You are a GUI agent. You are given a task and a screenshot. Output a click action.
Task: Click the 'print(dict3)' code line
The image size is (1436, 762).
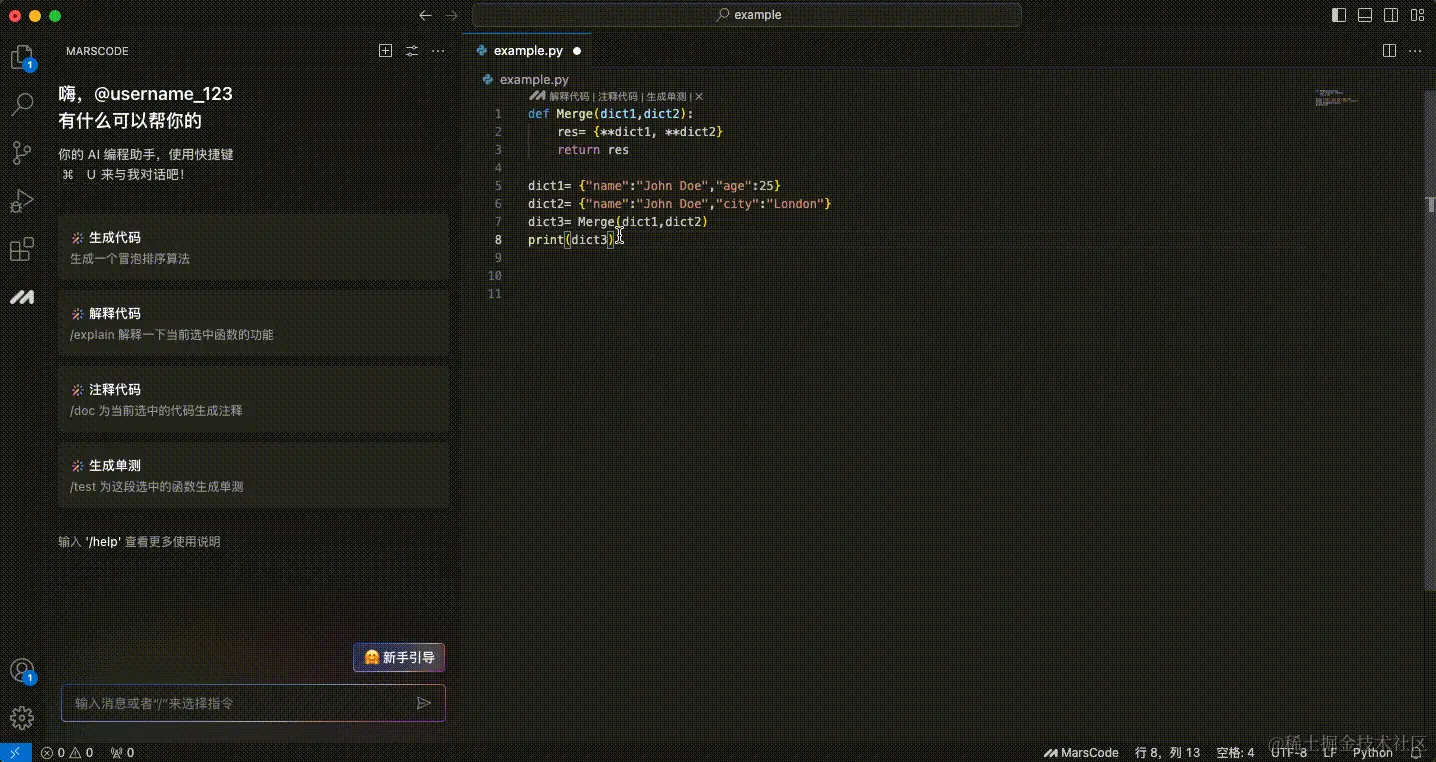[572, 240]
